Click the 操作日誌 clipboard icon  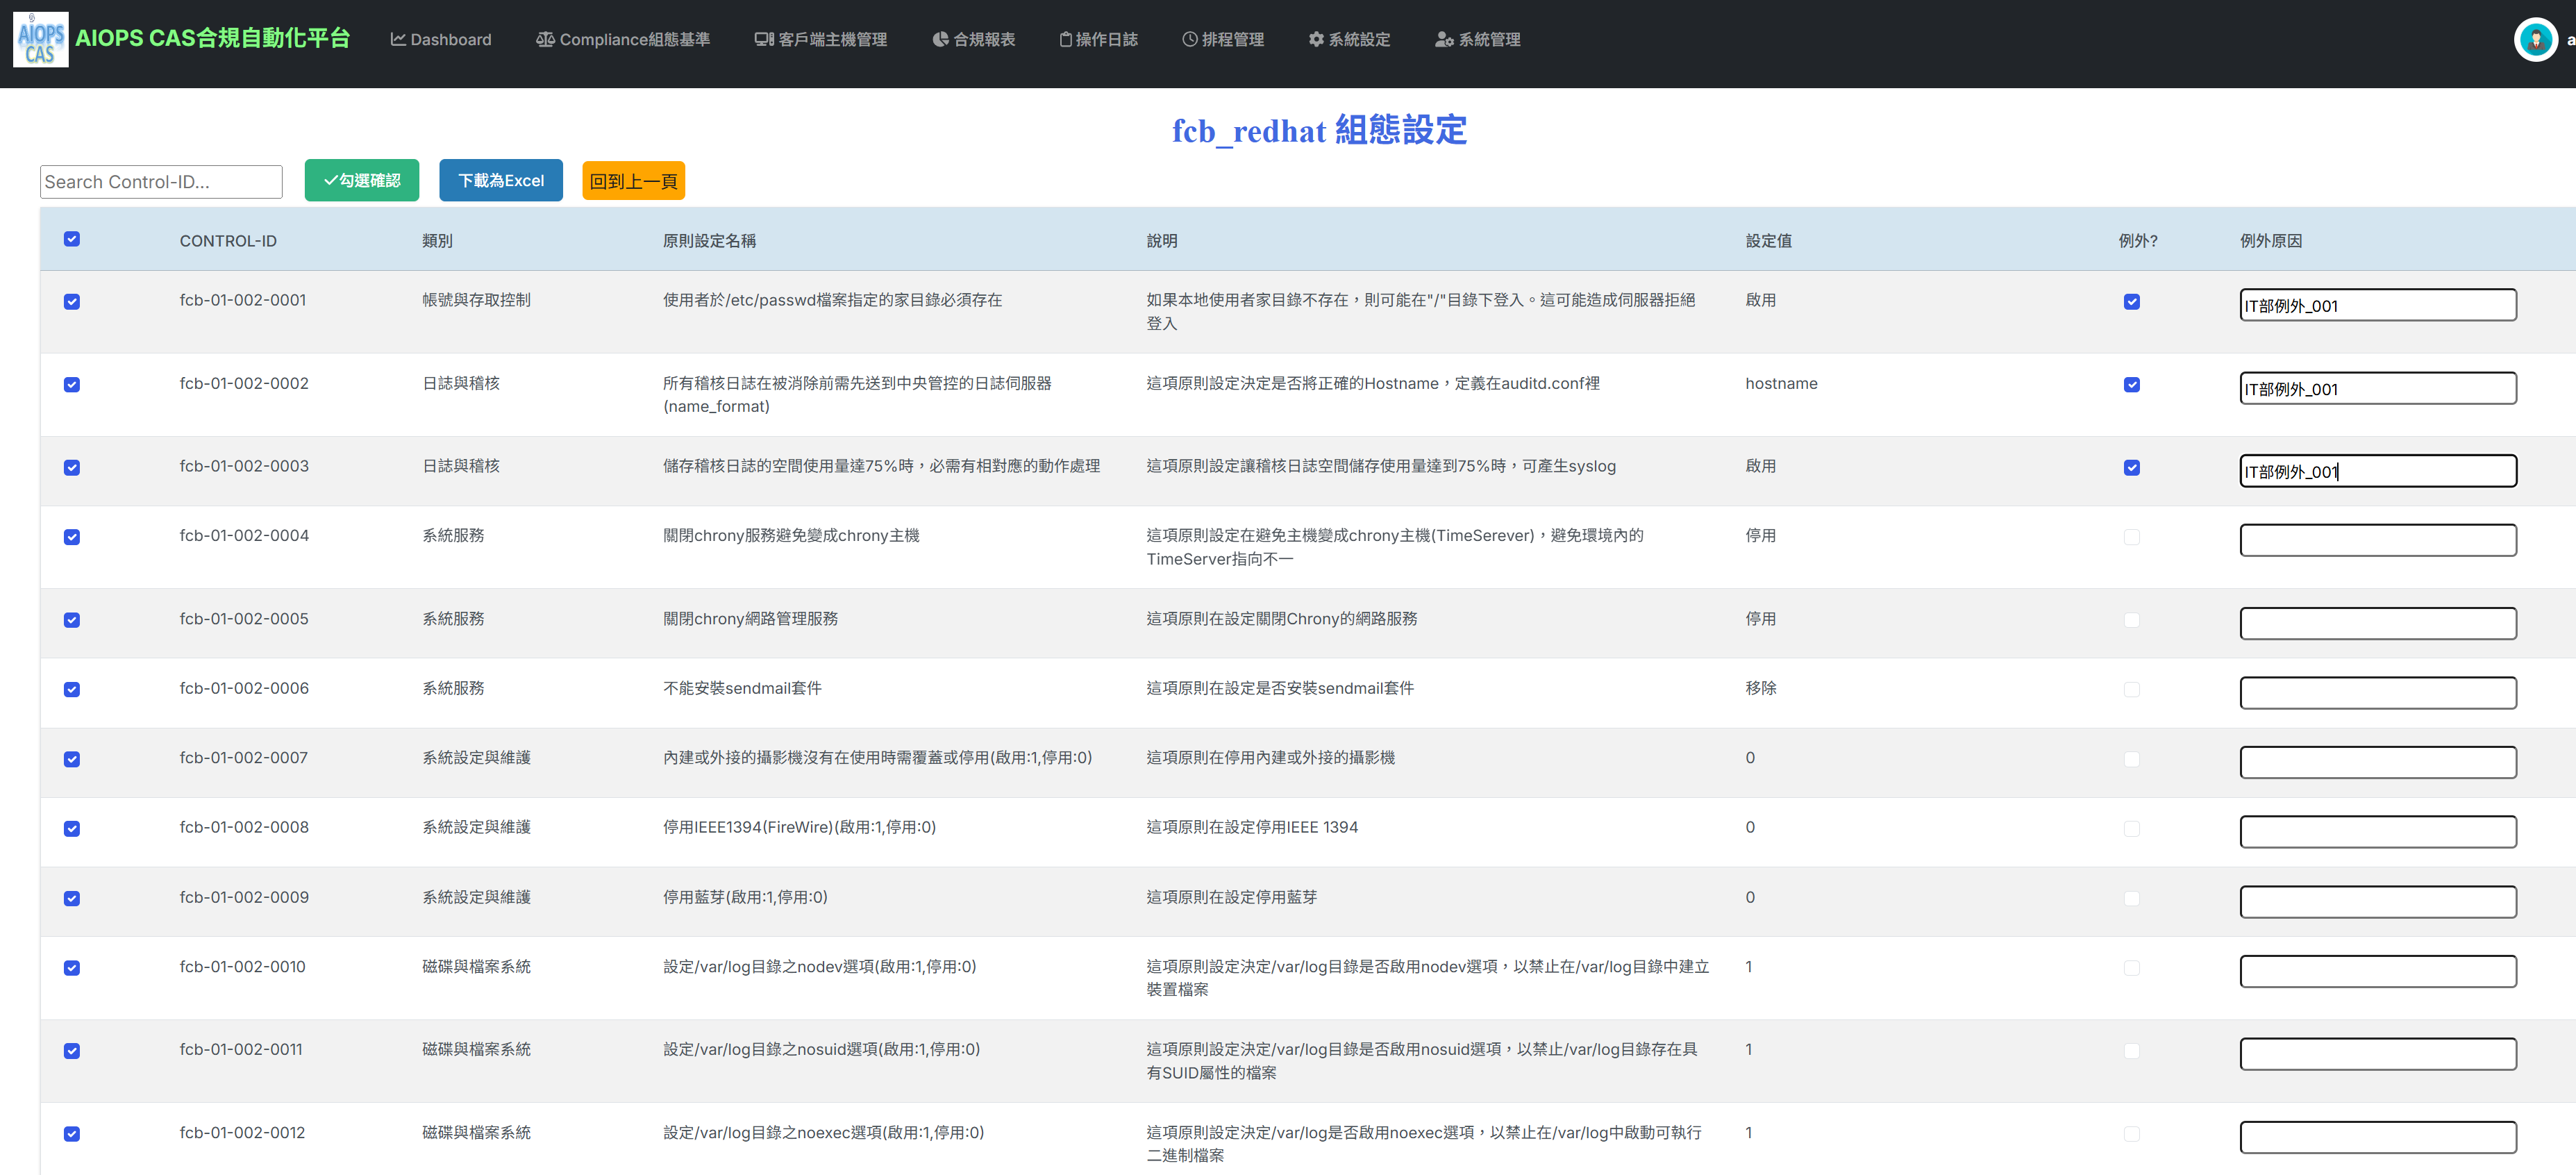point(1066,40)
